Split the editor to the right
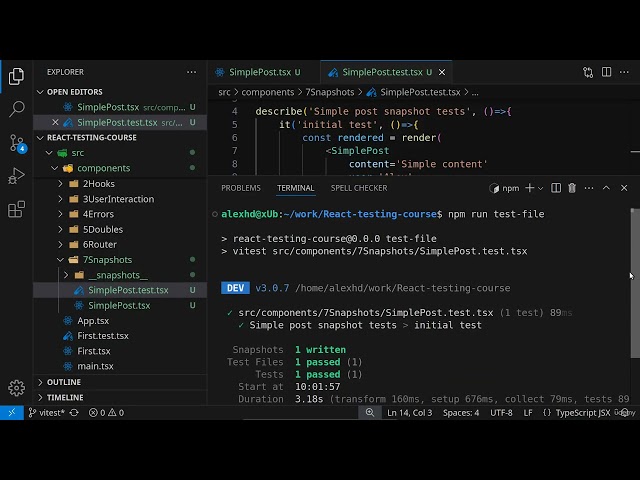640x480 pixels. tap(607, 72)
